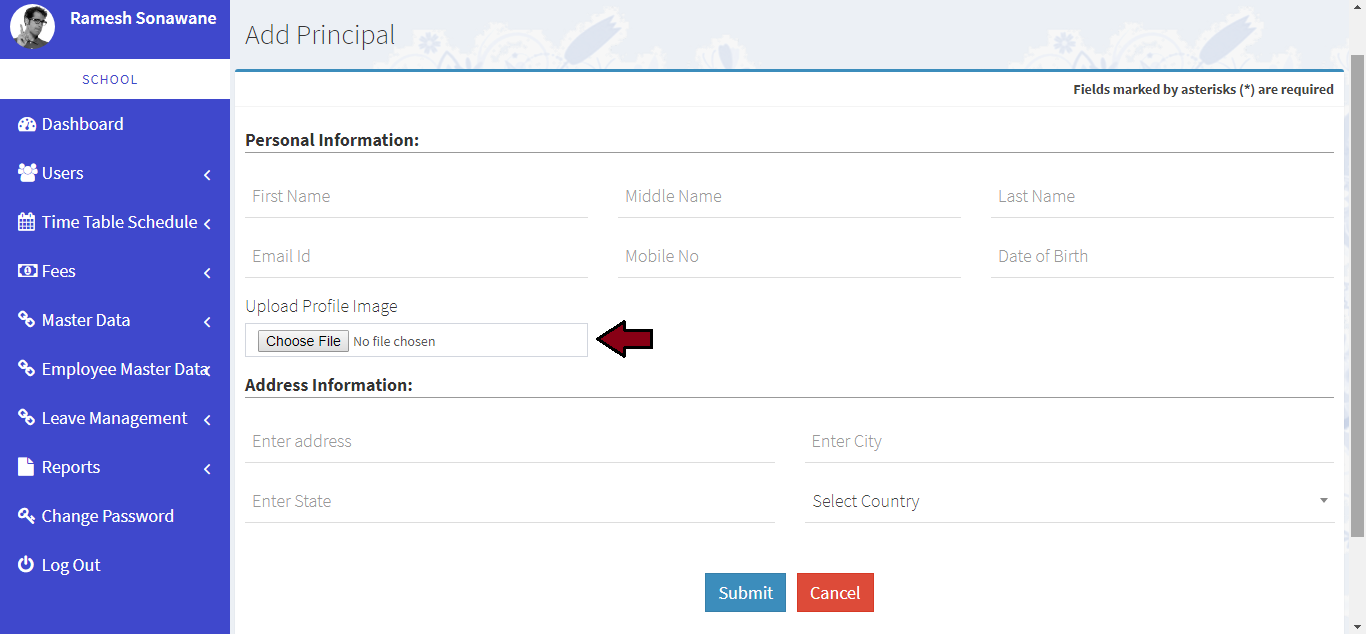Click the Log Out power icon
This screenshot has height=634, width=1366.
(x=27, y=565)
